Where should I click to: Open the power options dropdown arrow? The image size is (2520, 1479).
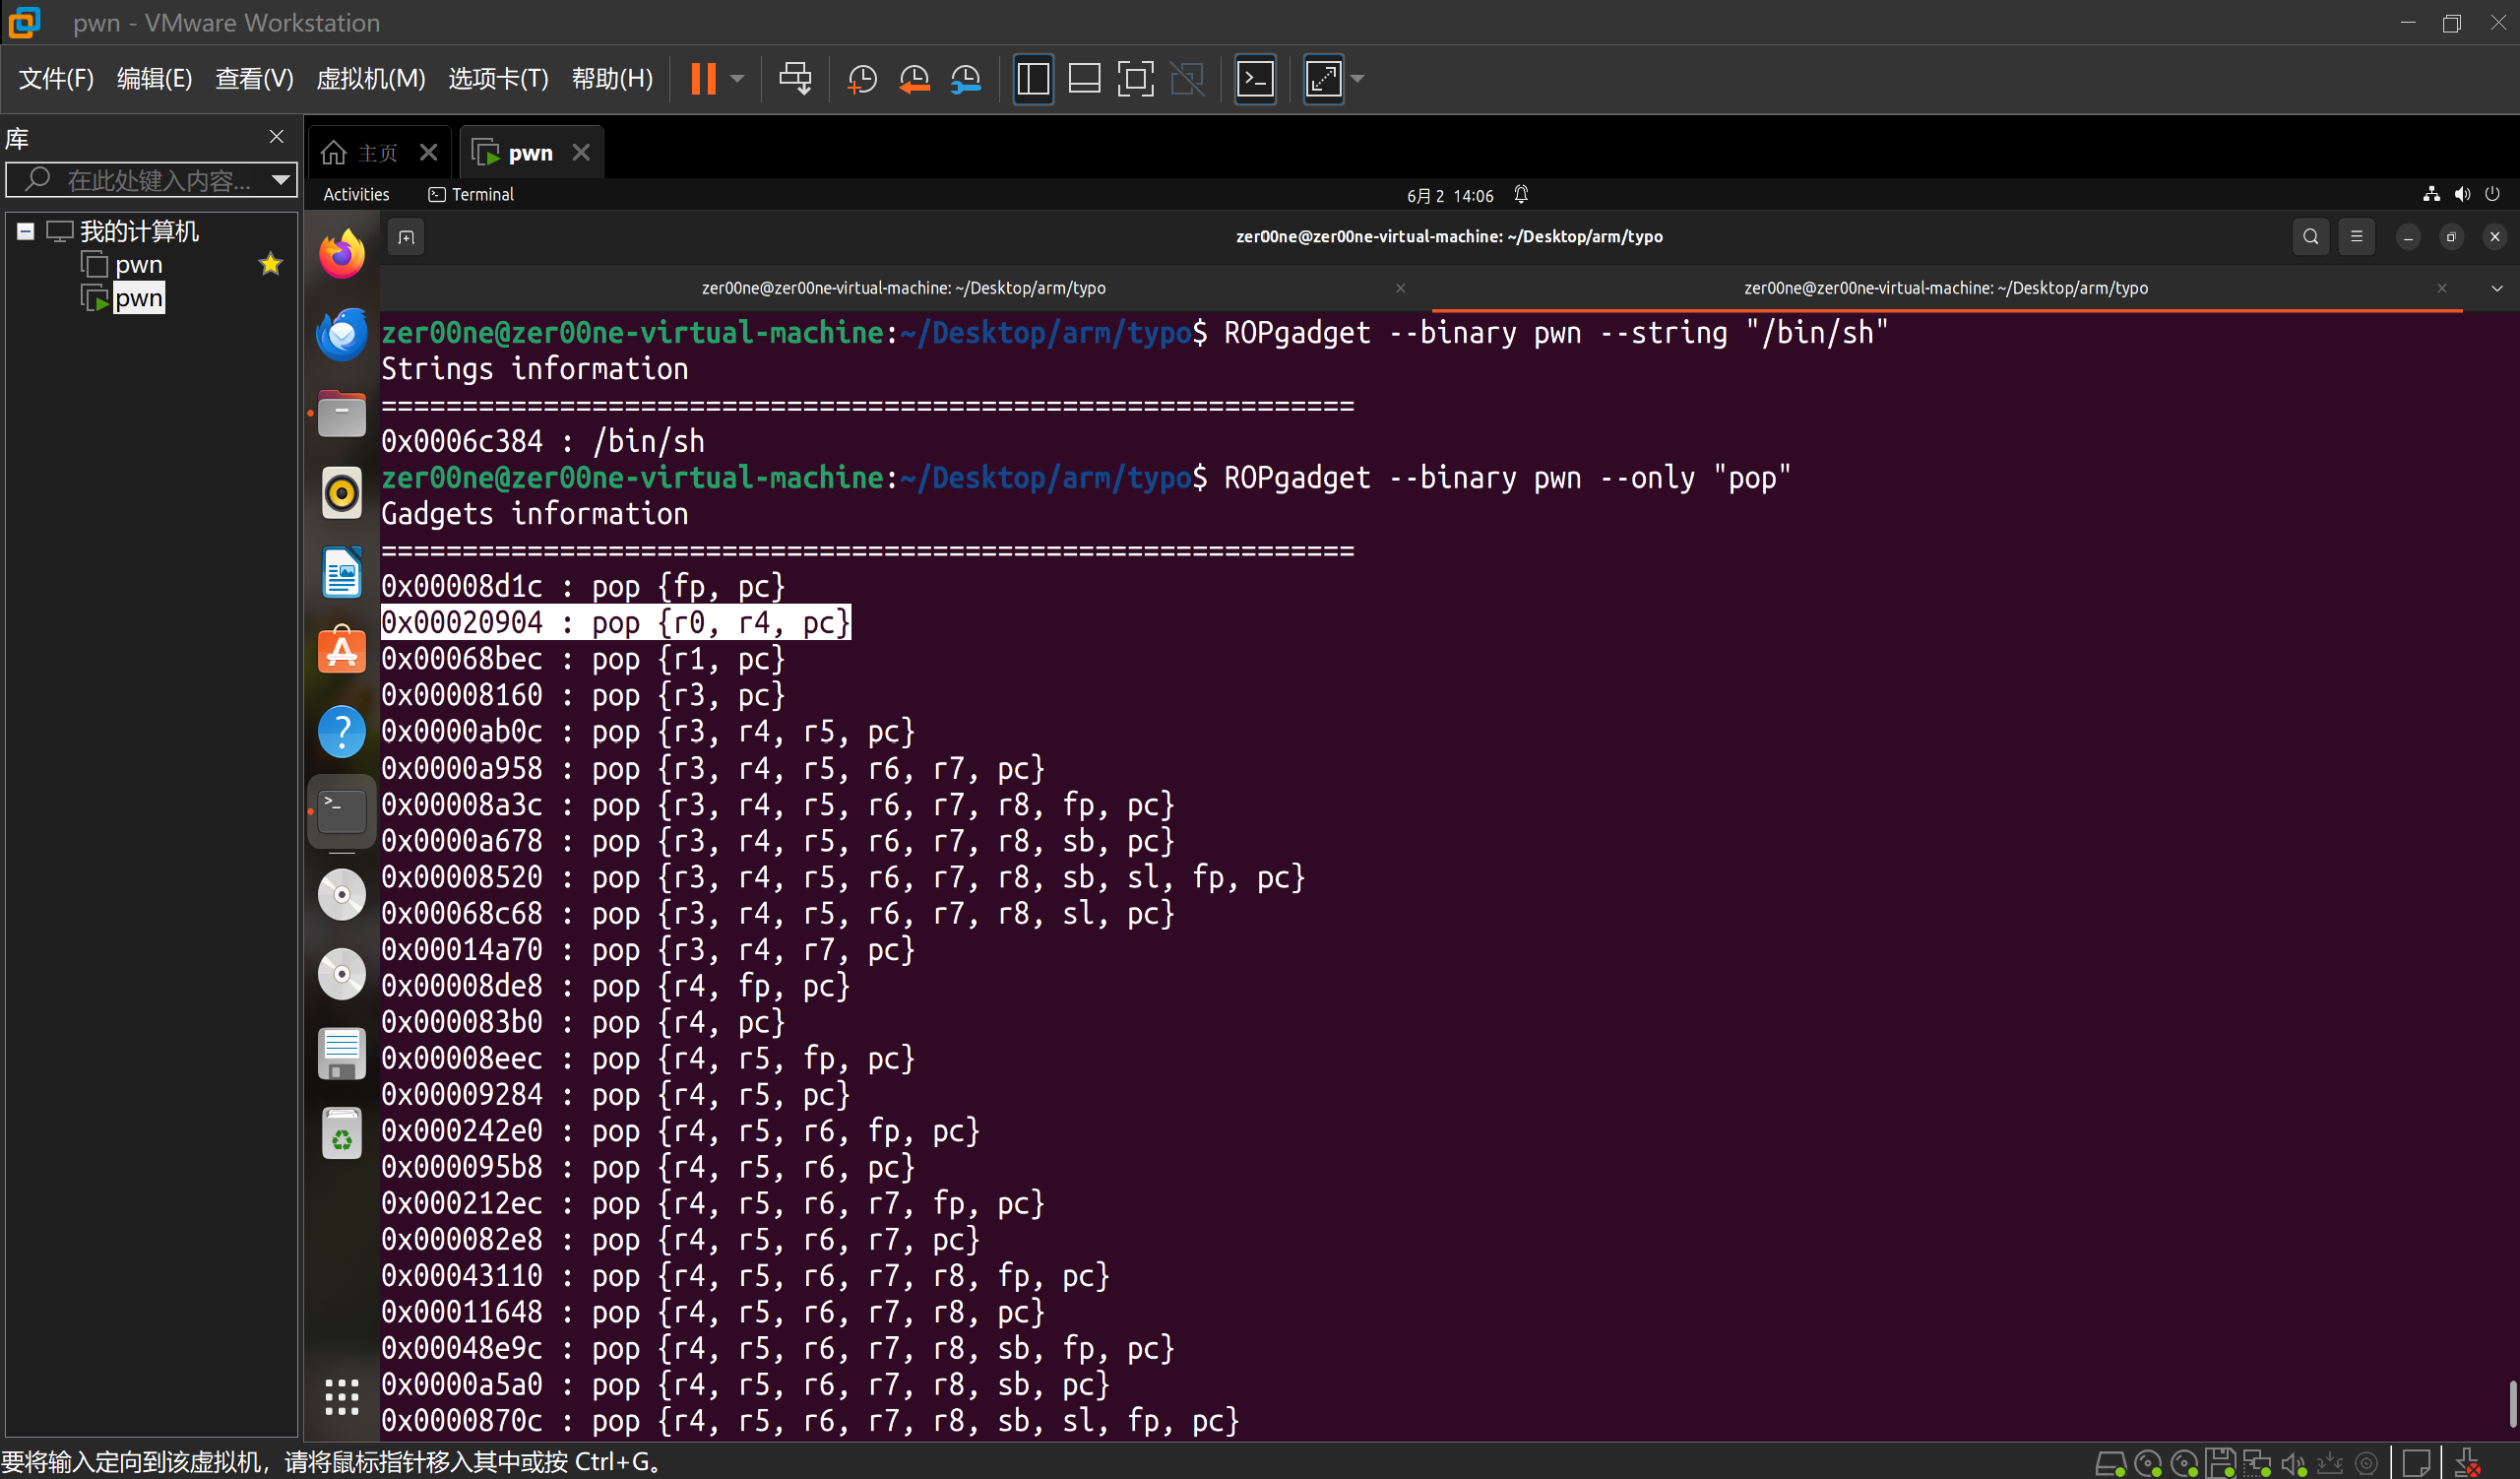[737, 78]
